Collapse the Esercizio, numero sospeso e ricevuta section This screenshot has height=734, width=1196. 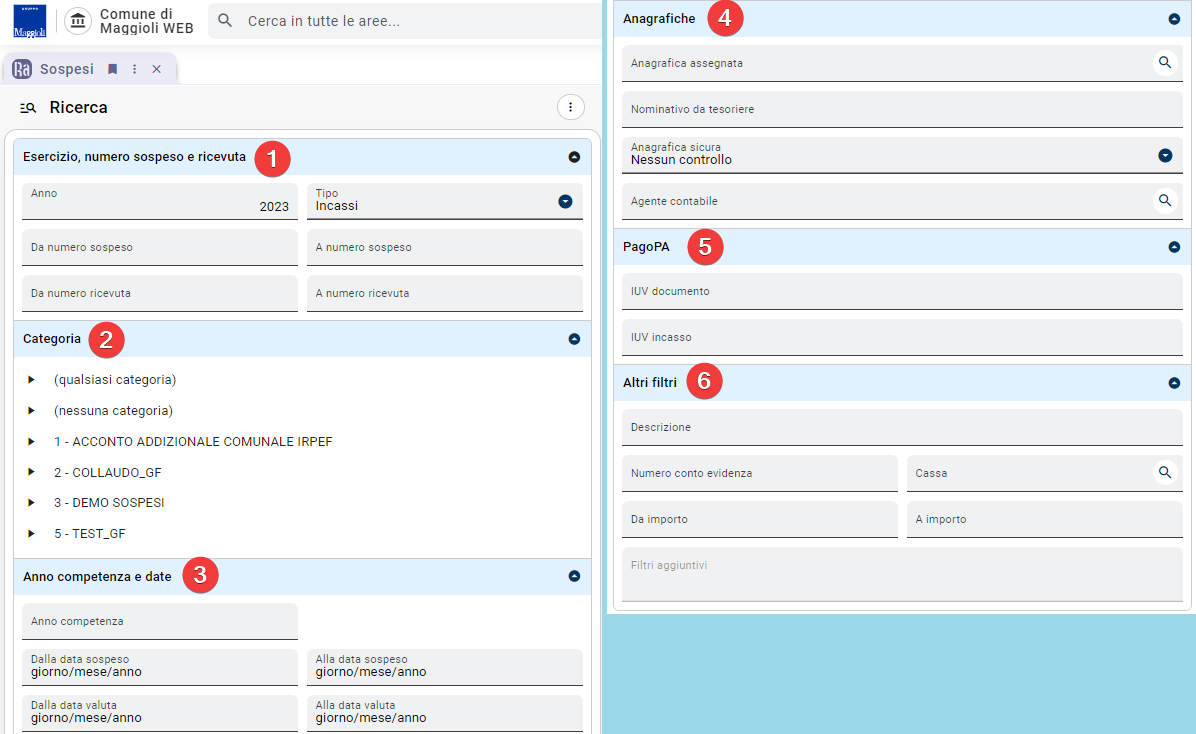(x=574, y=157)
